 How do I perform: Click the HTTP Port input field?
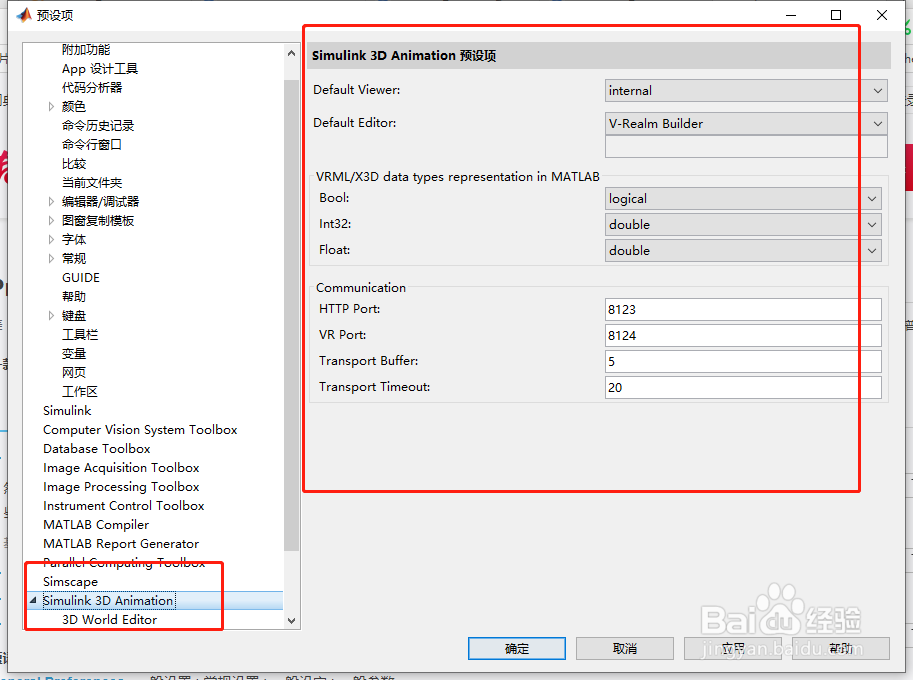click(x=743, y=310)
